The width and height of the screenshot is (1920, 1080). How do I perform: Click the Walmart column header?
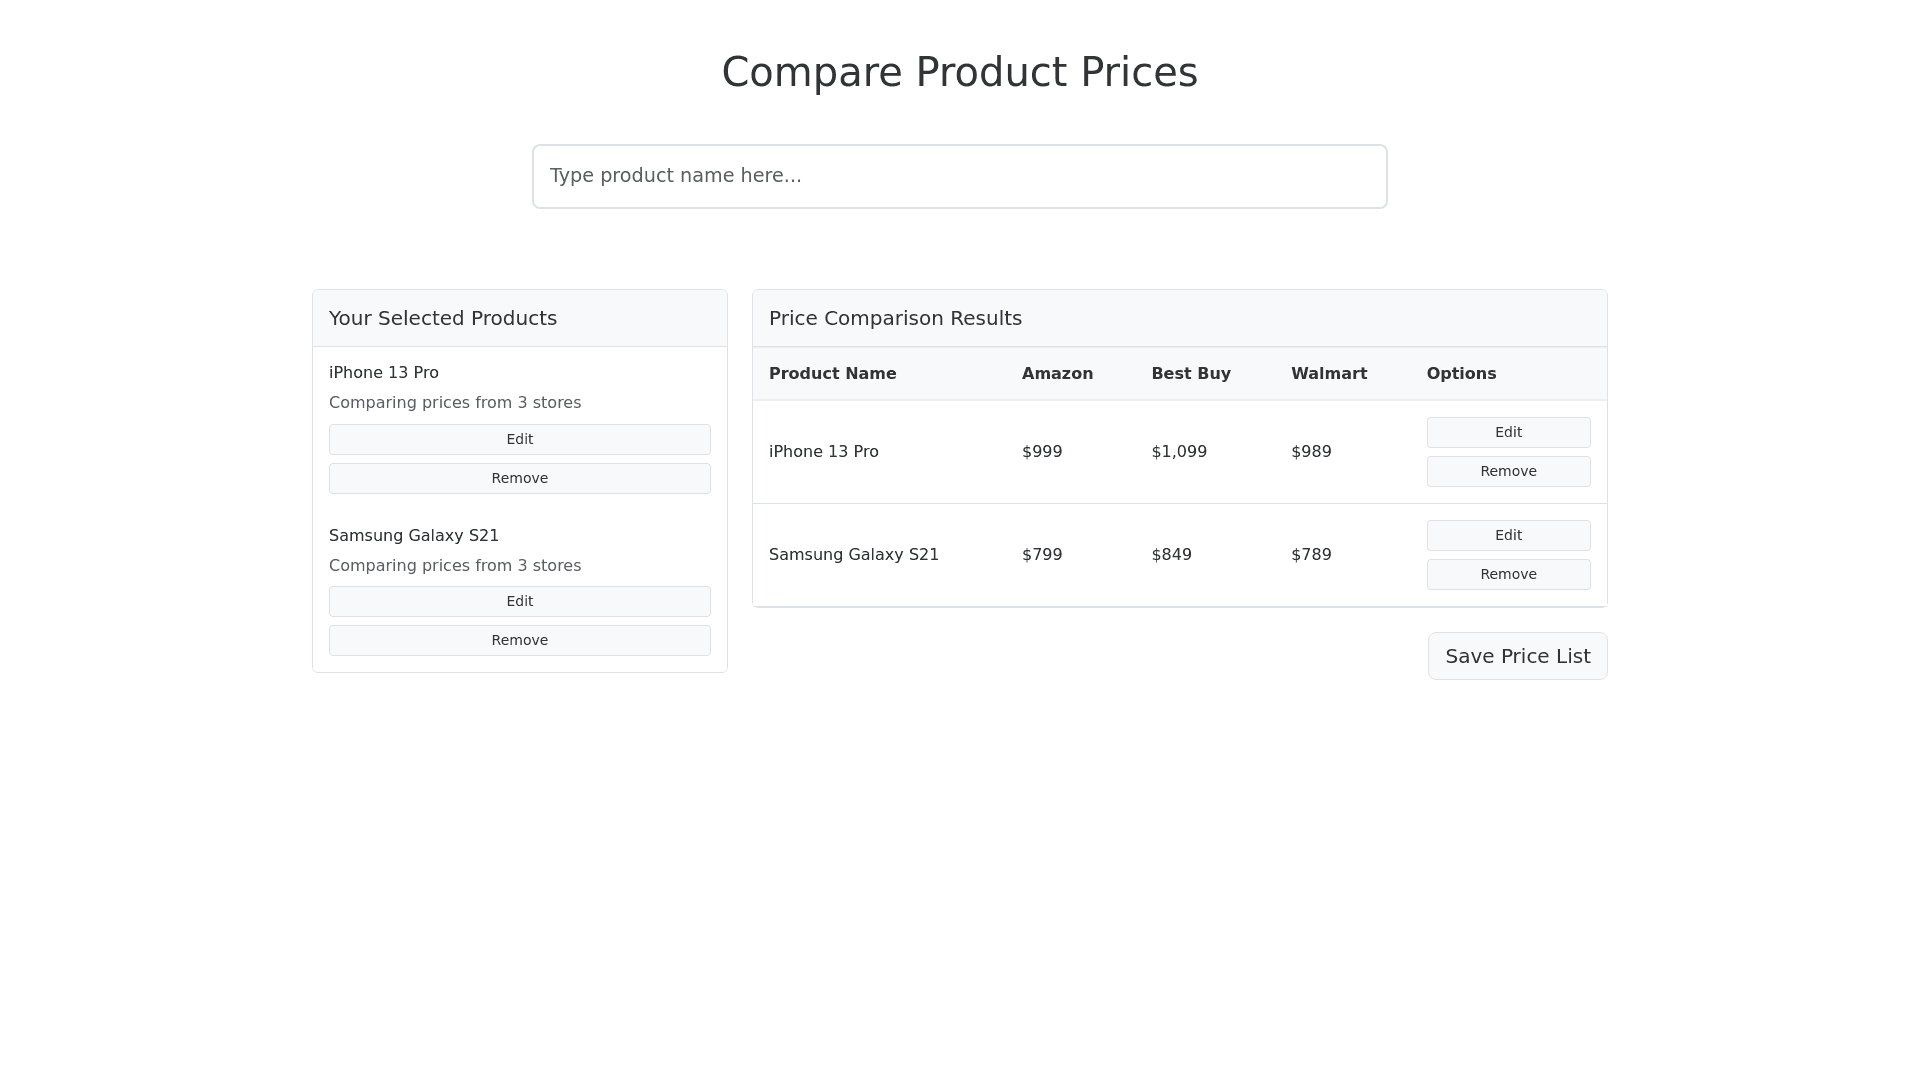click(x=1328, y=373)
